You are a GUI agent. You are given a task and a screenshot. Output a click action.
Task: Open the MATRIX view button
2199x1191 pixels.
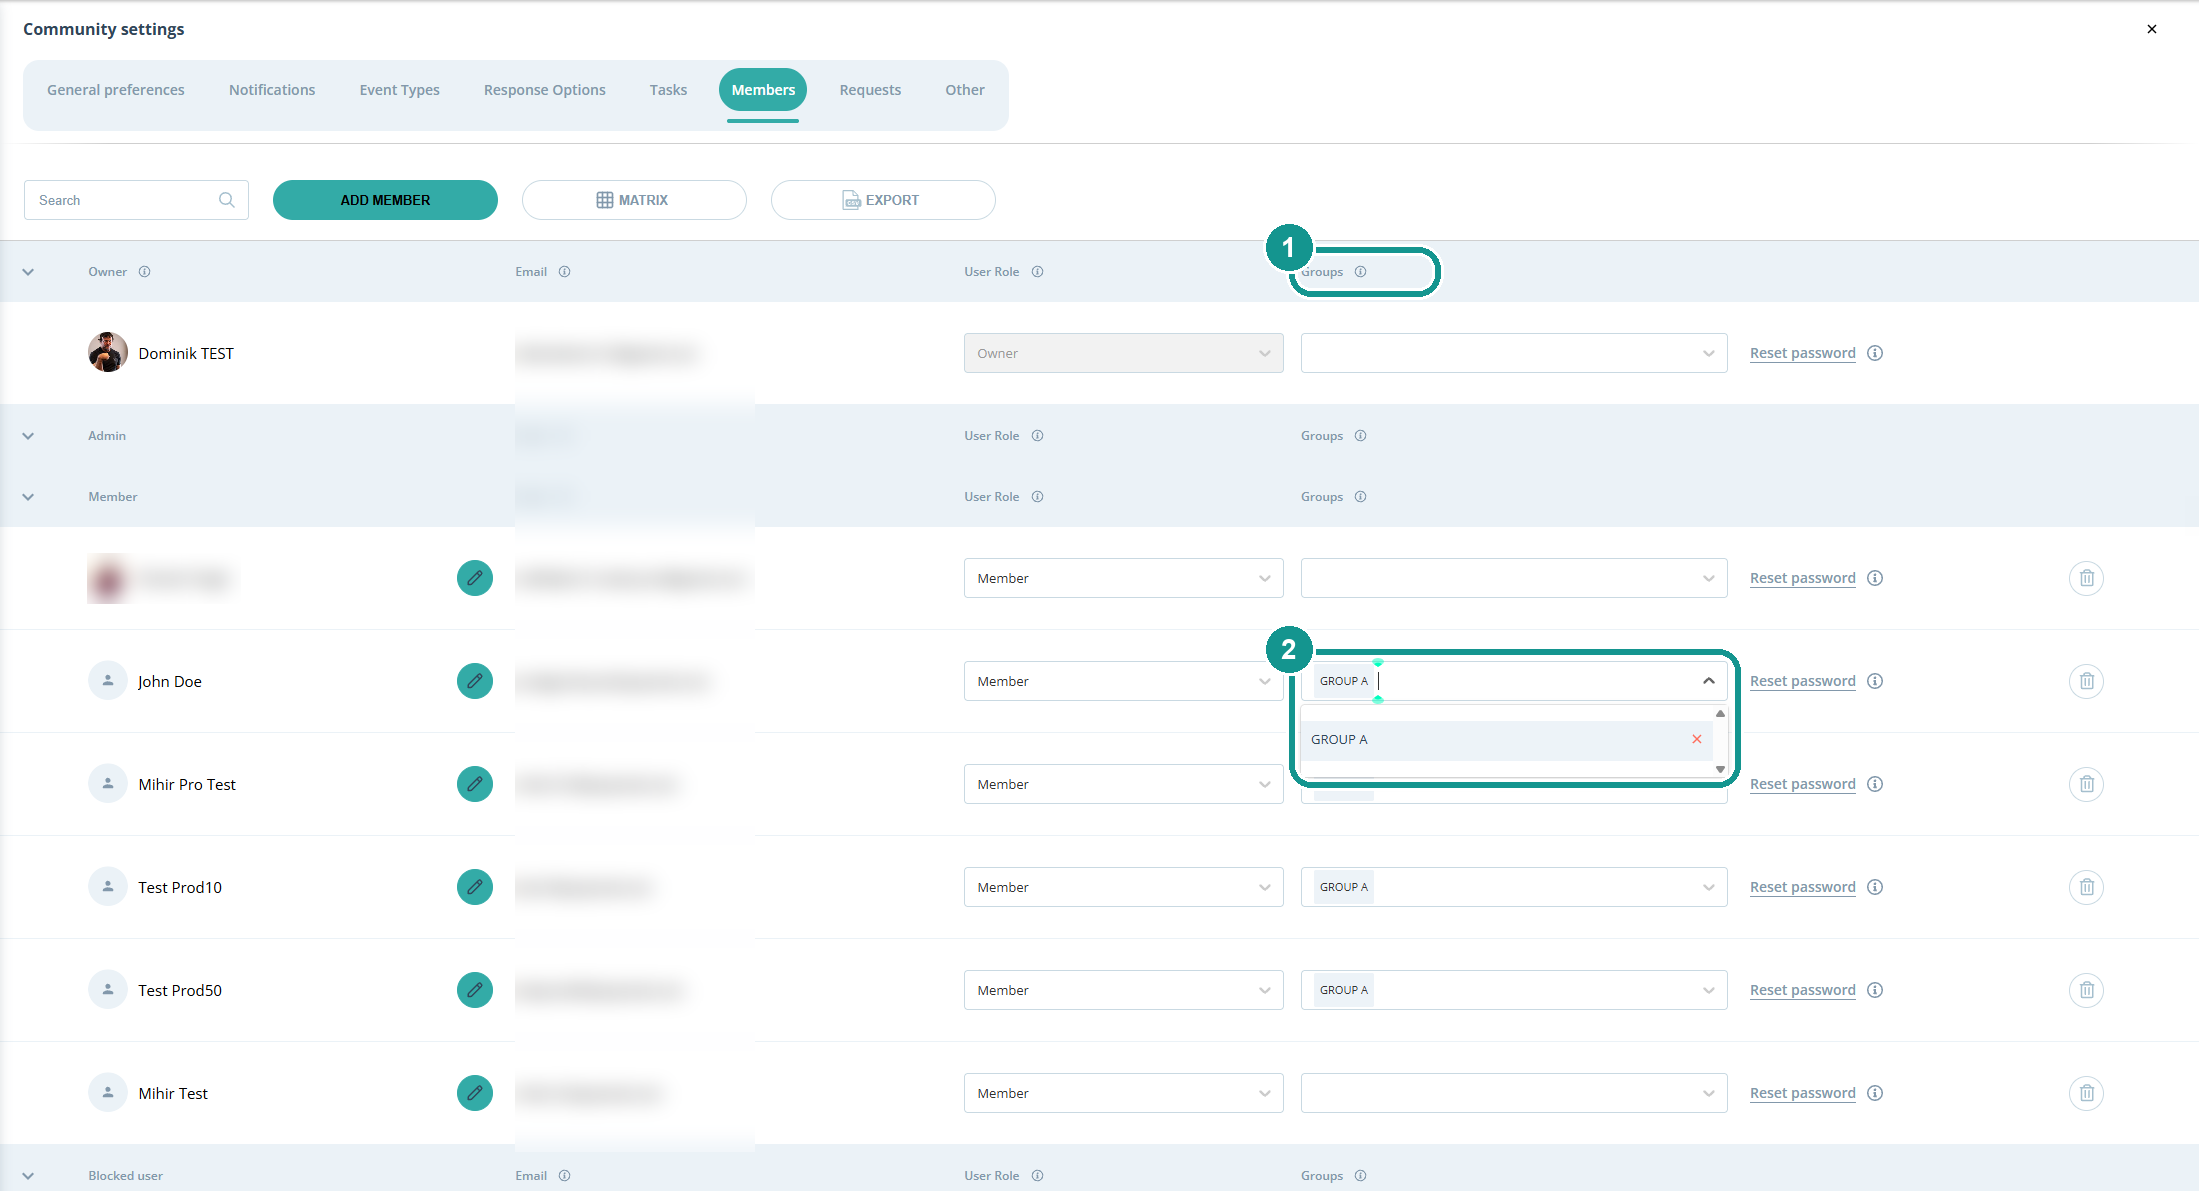(634, 200)
